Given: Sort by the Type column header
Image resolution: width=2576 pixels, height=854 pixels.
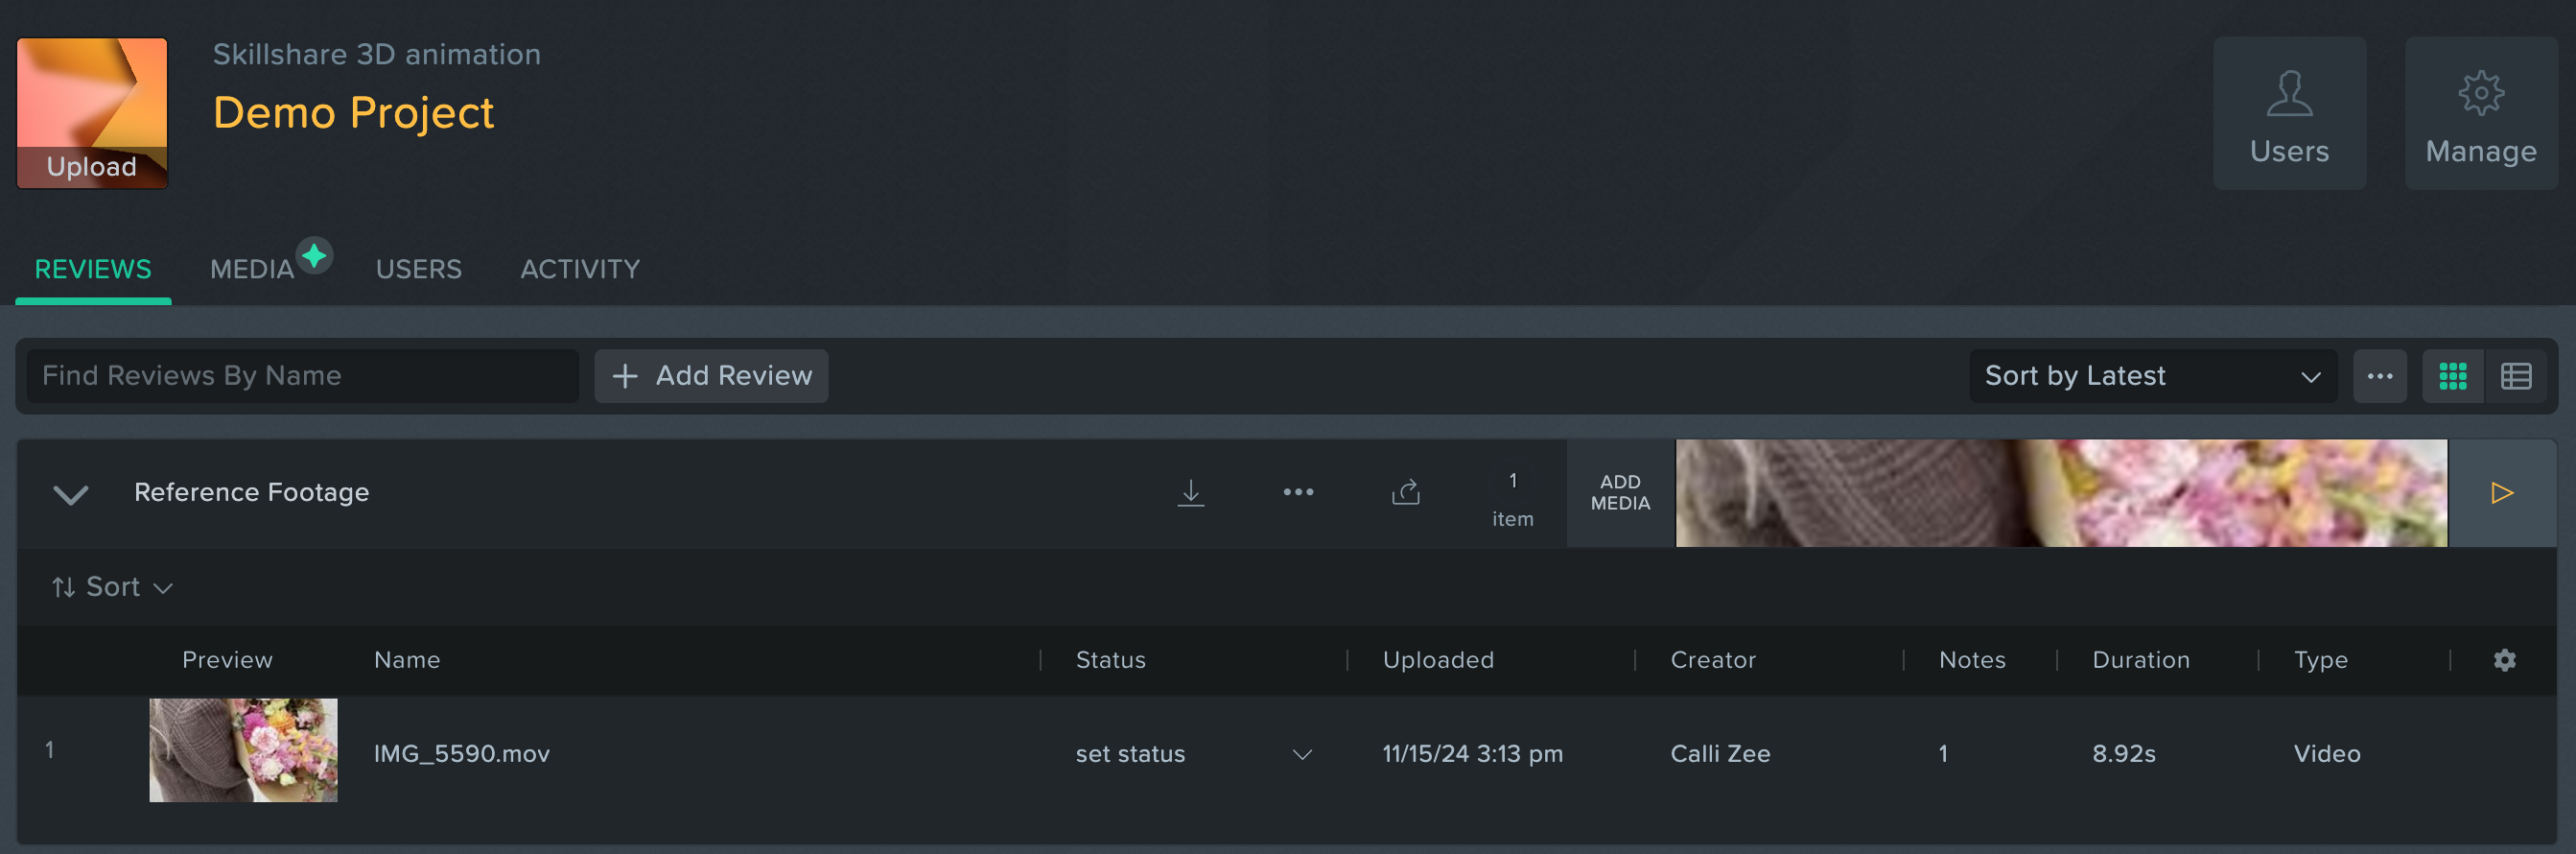Looking at the screenshot, I should 2320,660.
